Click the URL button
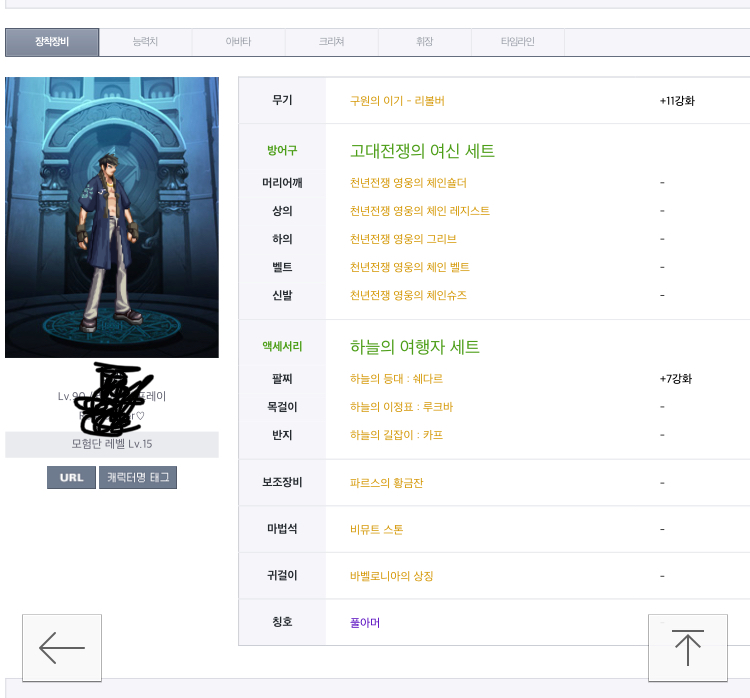This screenshot has height=698, width=750. [71, 478]
